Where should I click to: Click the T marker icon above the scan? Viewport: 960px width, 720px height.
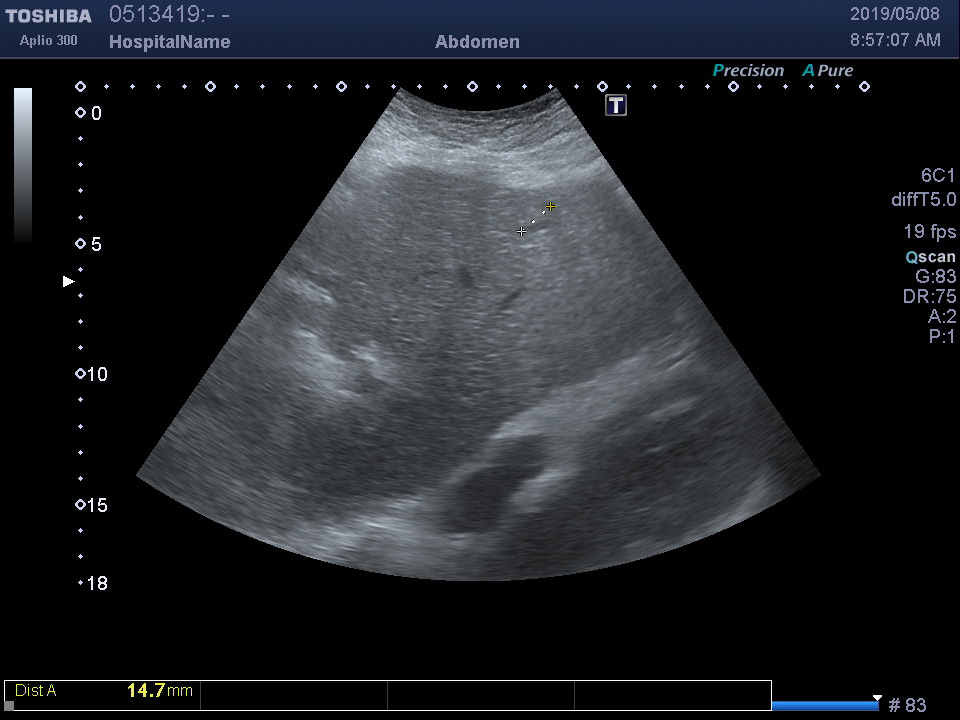pyautogui.click(x=615, y=105)
